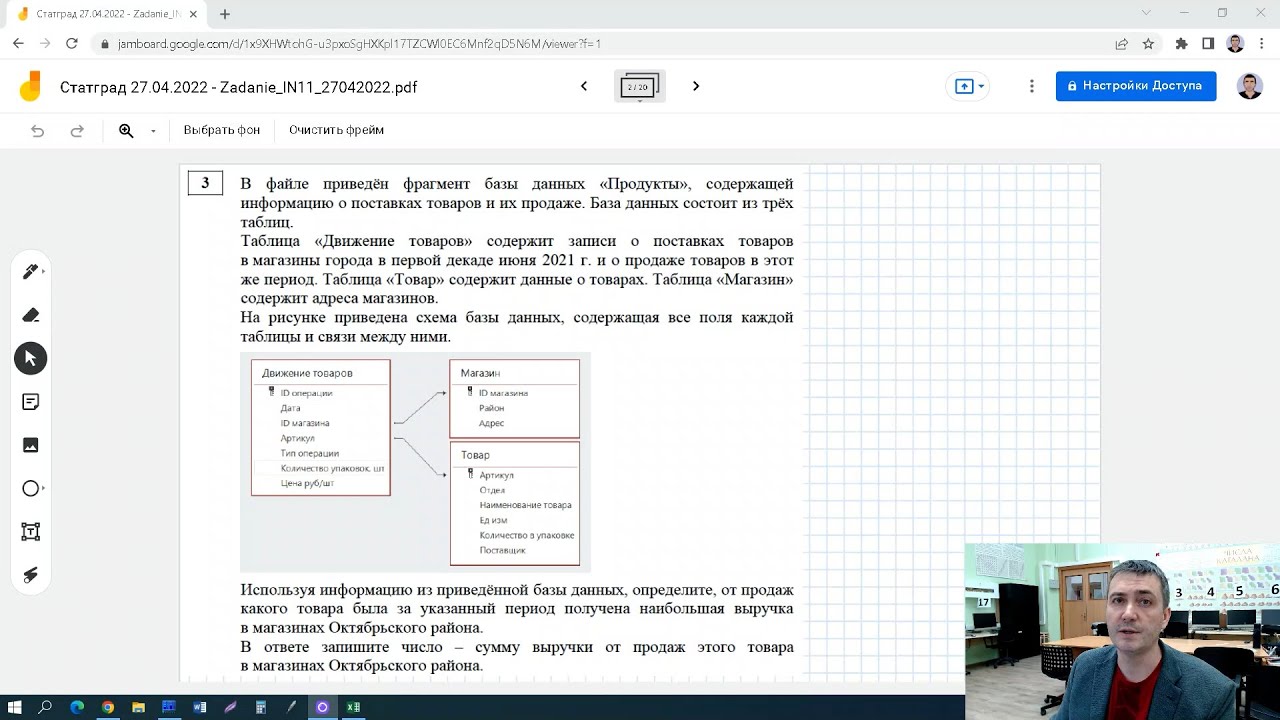Screen dimensions: 1280x720
Task: Select the Eraser tool
Action: [x=30, y=315]
